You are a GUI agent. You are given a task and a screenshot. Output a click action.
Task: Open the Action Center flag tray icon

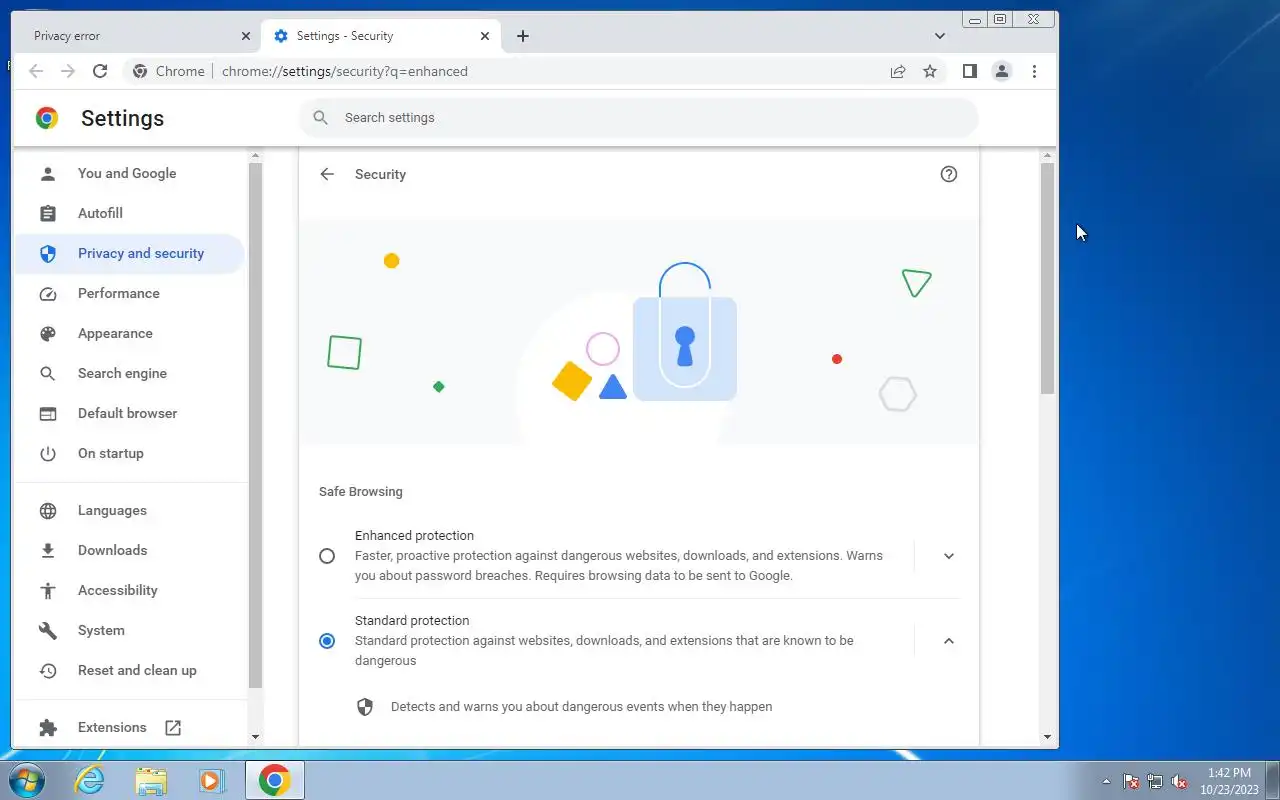1131,781
